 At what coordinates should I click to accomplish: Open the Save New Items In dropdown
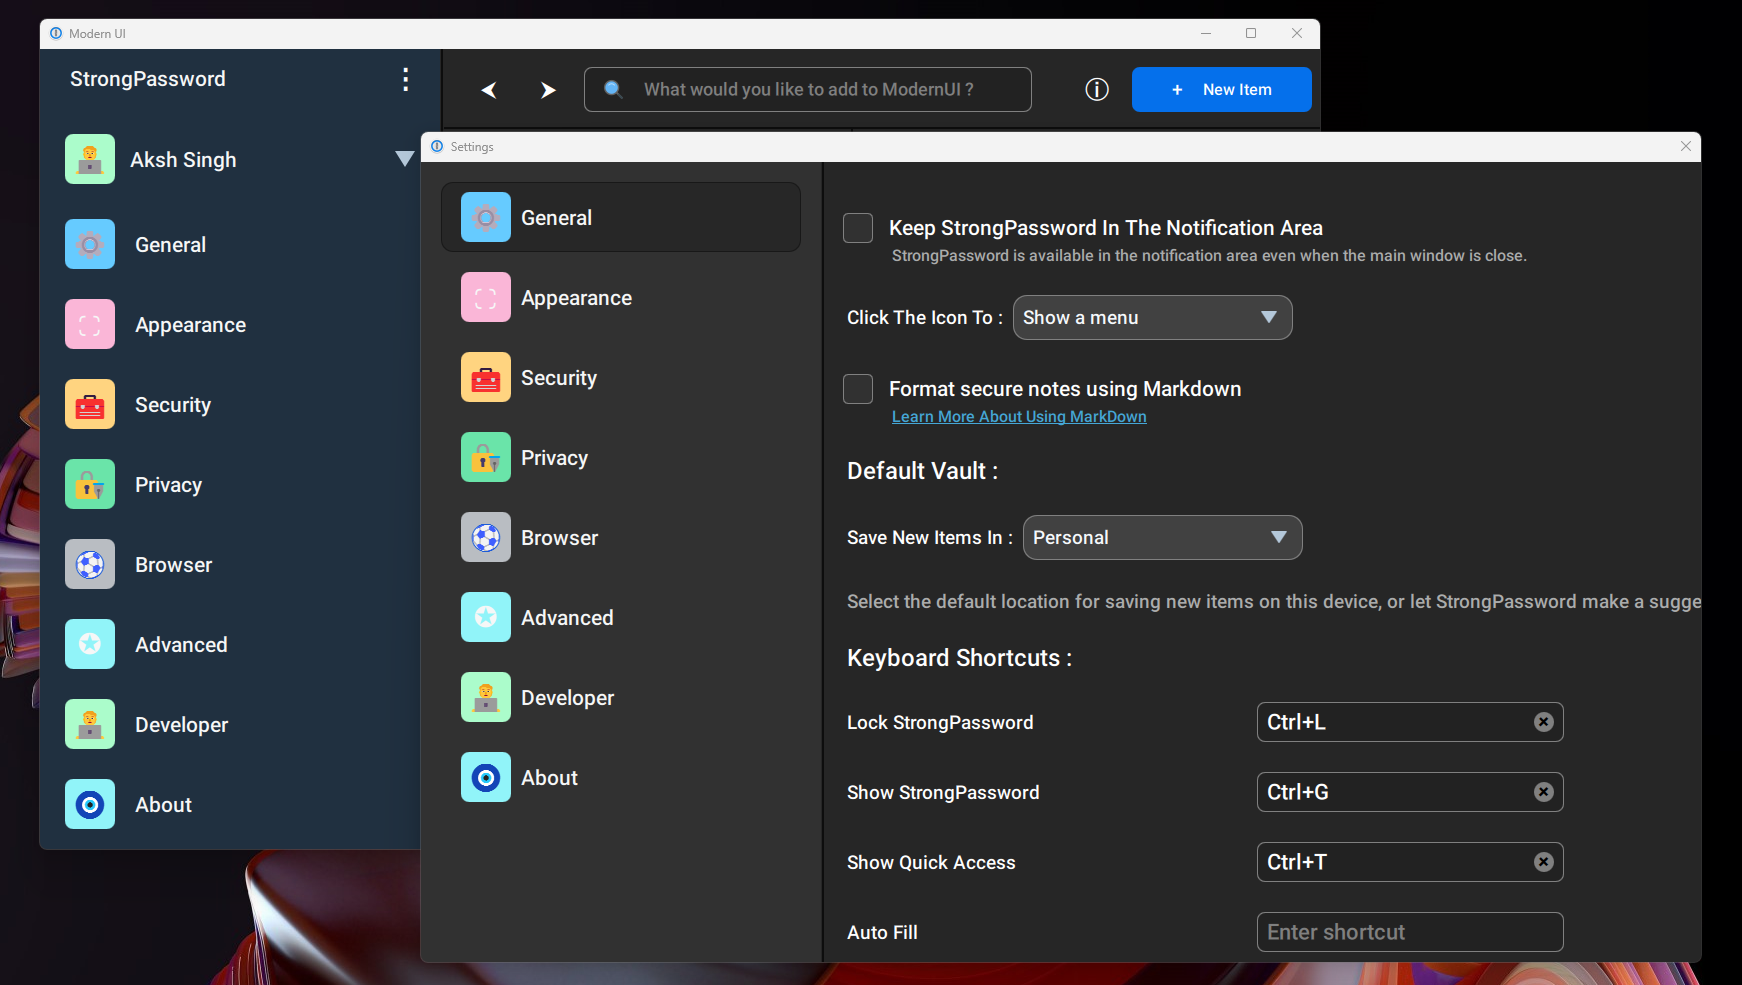(1162, 538)
